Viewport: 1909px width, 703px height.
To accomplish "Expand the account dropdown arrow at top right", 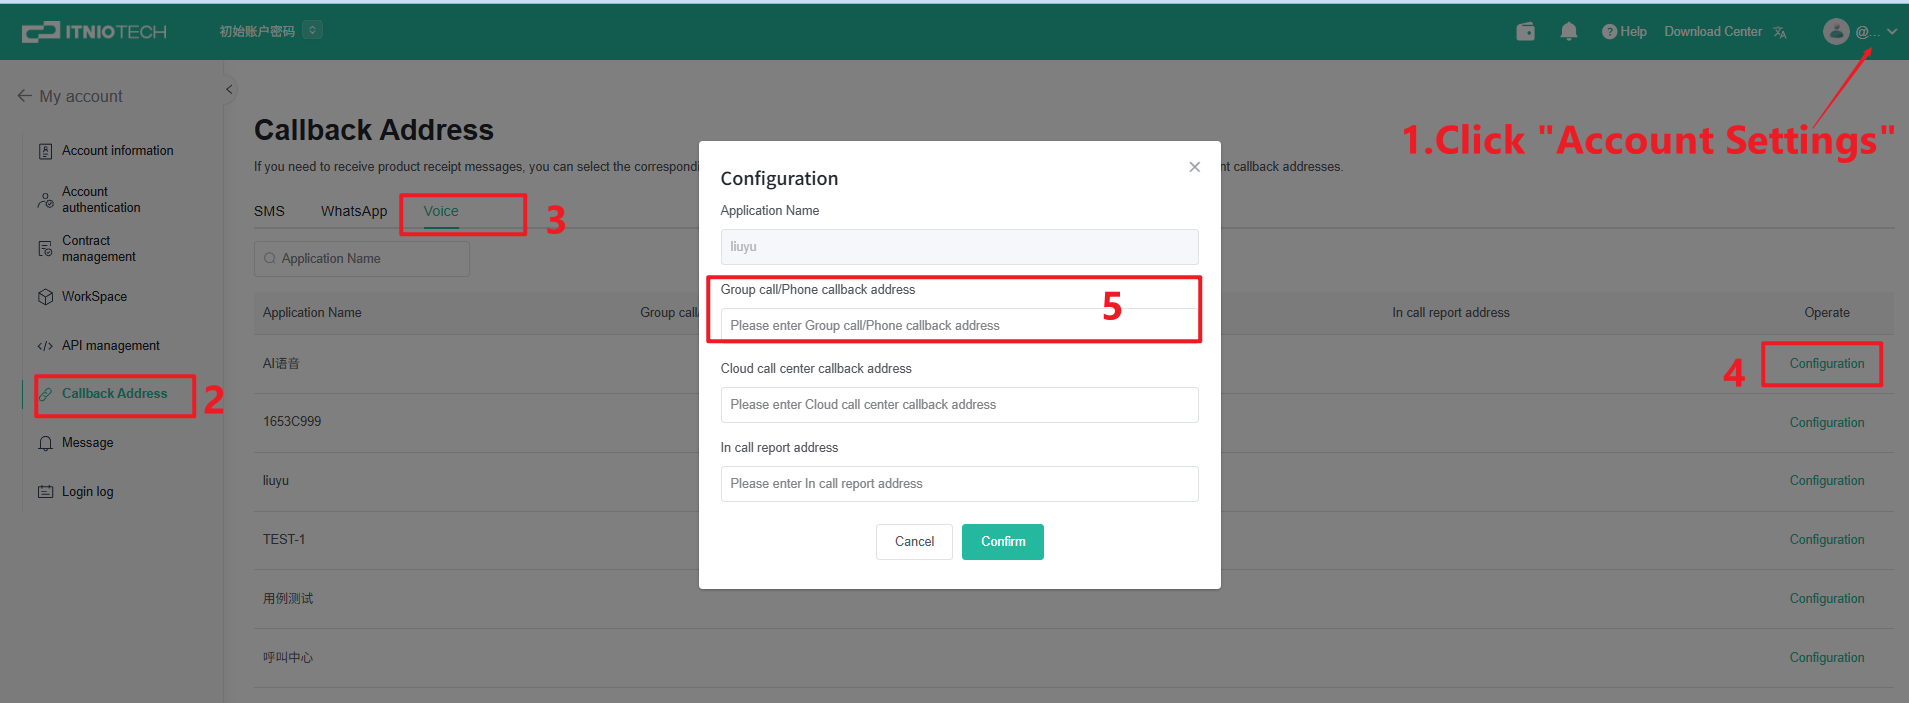I will coord(1892,32).
